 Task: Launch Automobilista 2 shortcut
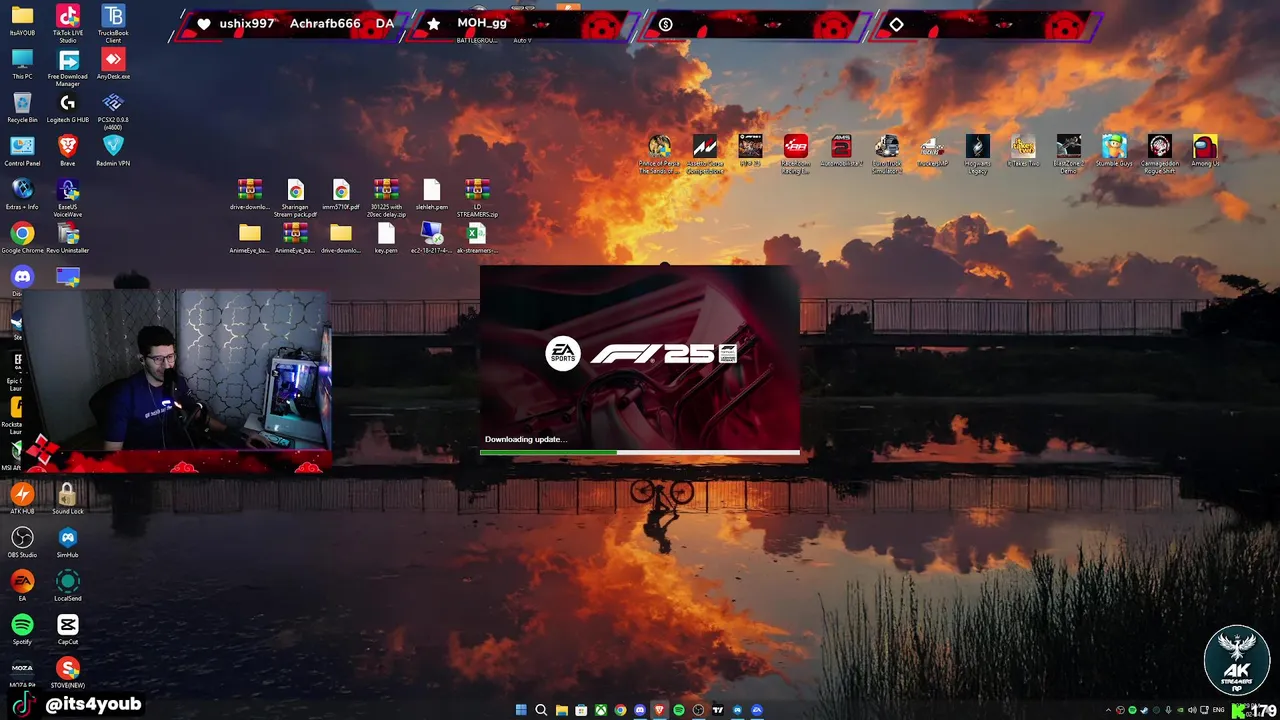coord(841,150)
